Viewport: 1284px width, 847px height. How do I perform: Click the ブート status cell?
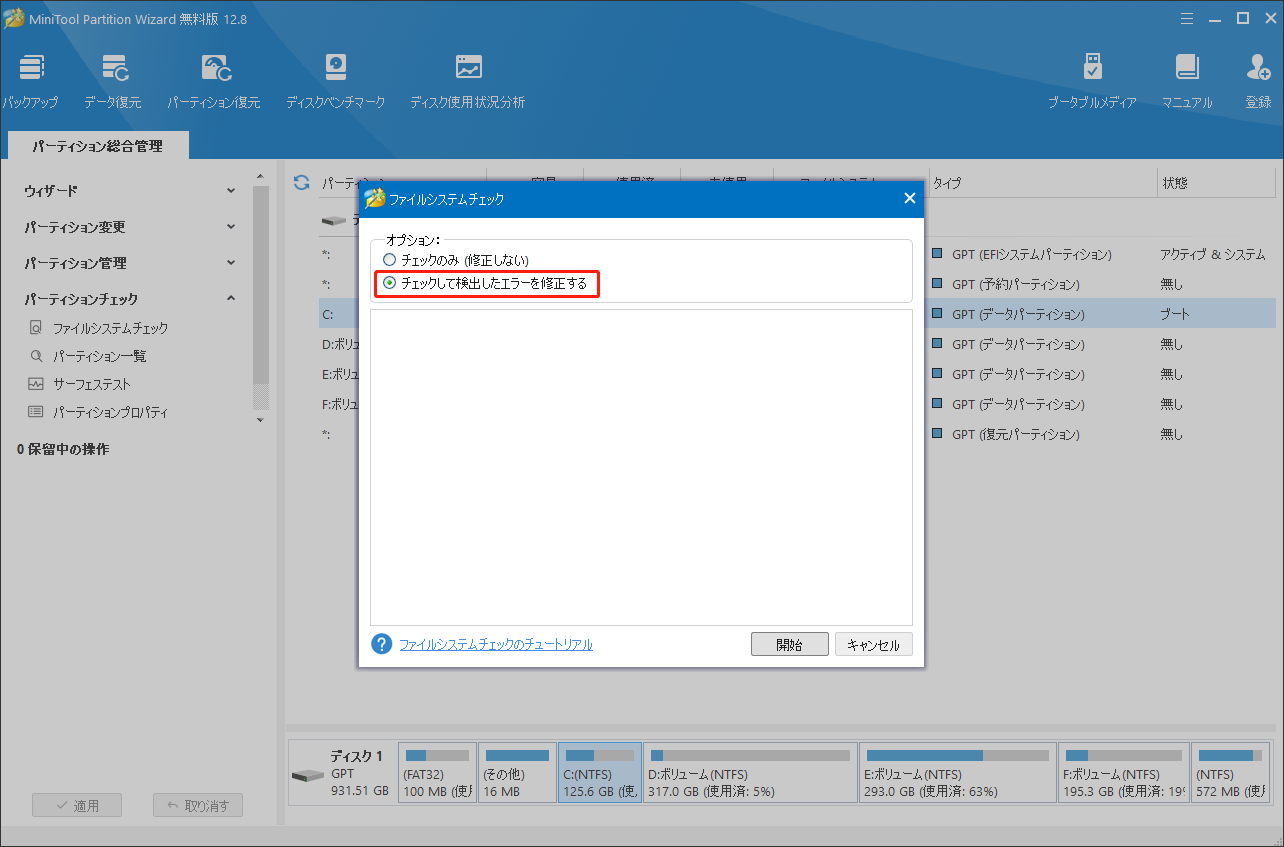(x=1175, y=314)
